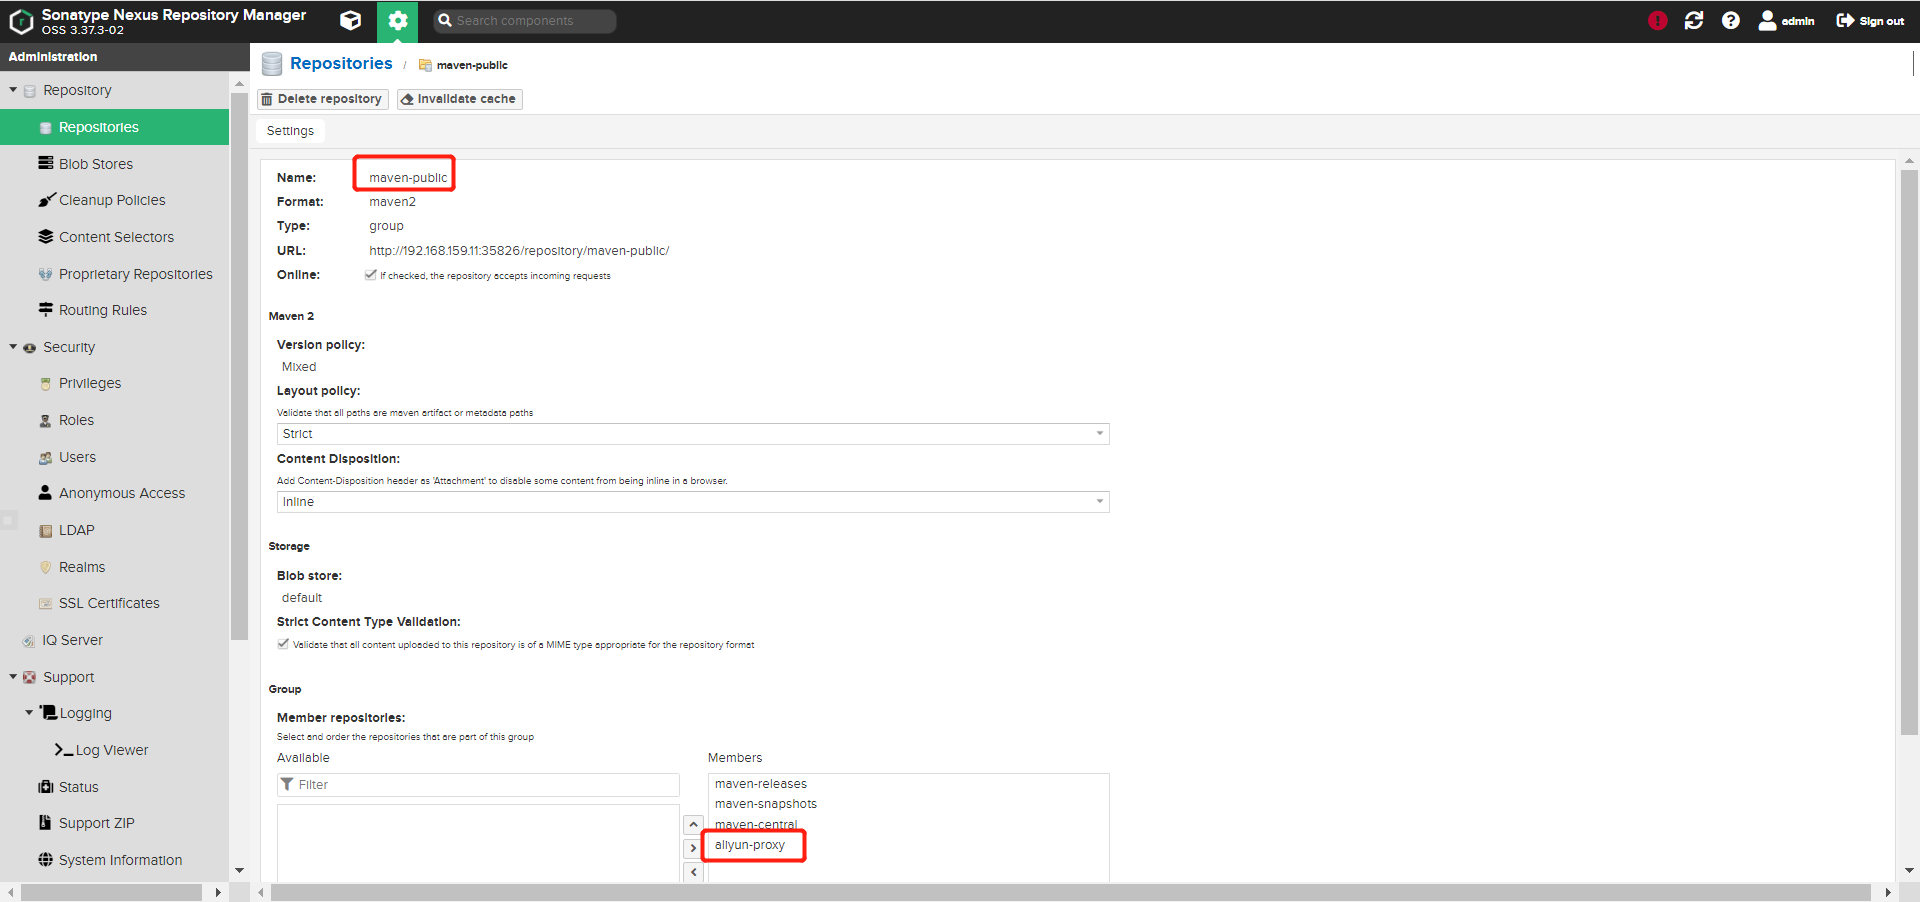This screenshot has width=1920, height=902.
Task: Click the Anonymous Access person icon
Action: (x=45, y=493)
